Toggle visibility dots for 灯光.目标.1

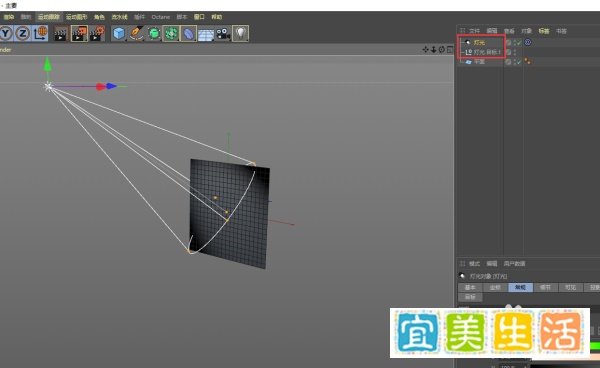pyautogui.click(x=515, y=52)
